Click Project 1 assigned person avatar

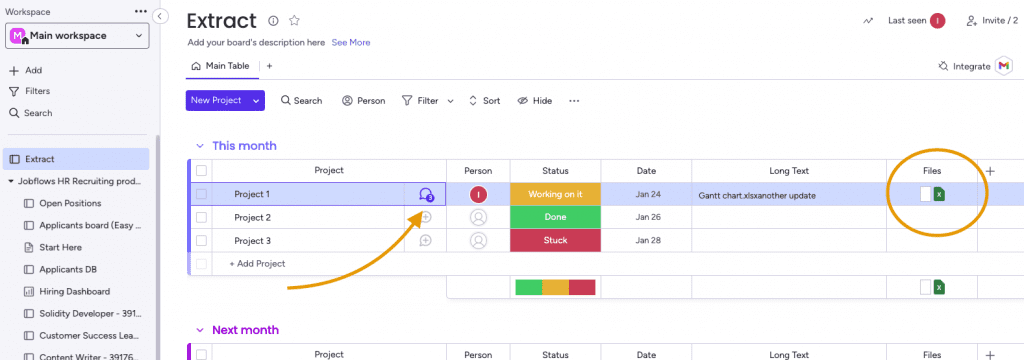pyautogui.click(x=479, y=194)
